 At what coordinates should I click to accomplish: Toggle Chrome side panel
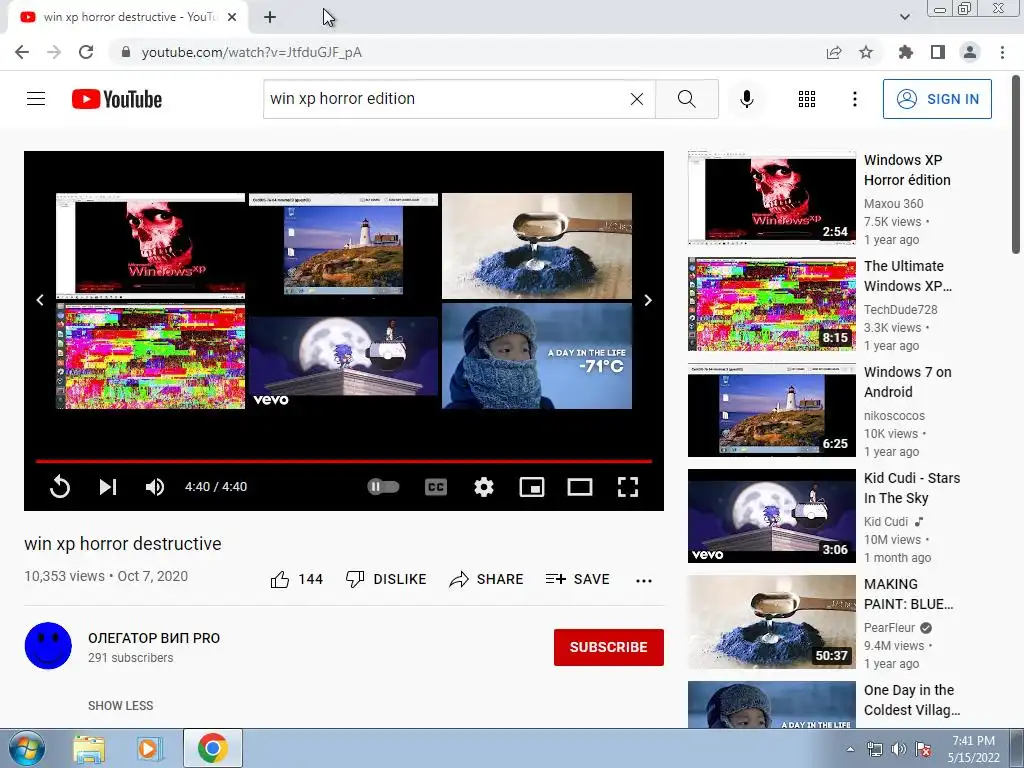coord(938,52)
